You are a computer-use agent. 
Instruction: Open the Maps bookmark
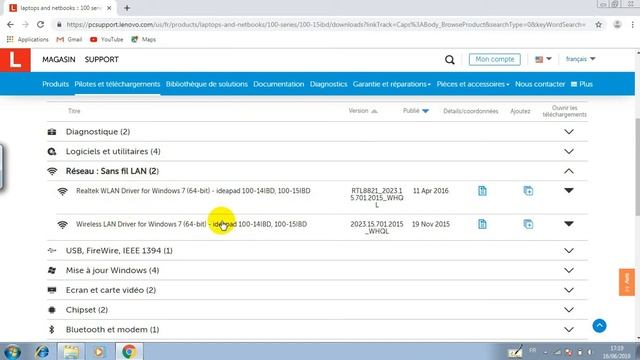143,40
